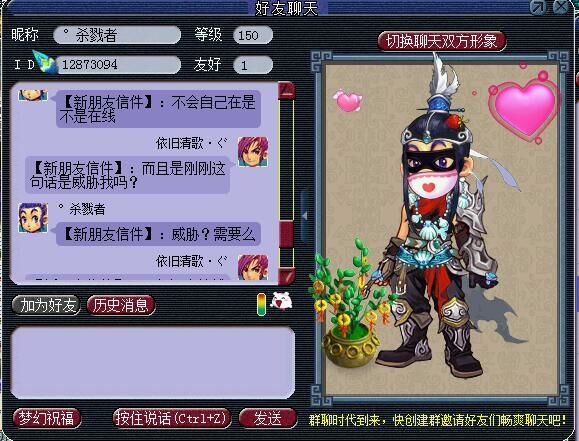Click the chat scroll down arrow

click(287, 276)
